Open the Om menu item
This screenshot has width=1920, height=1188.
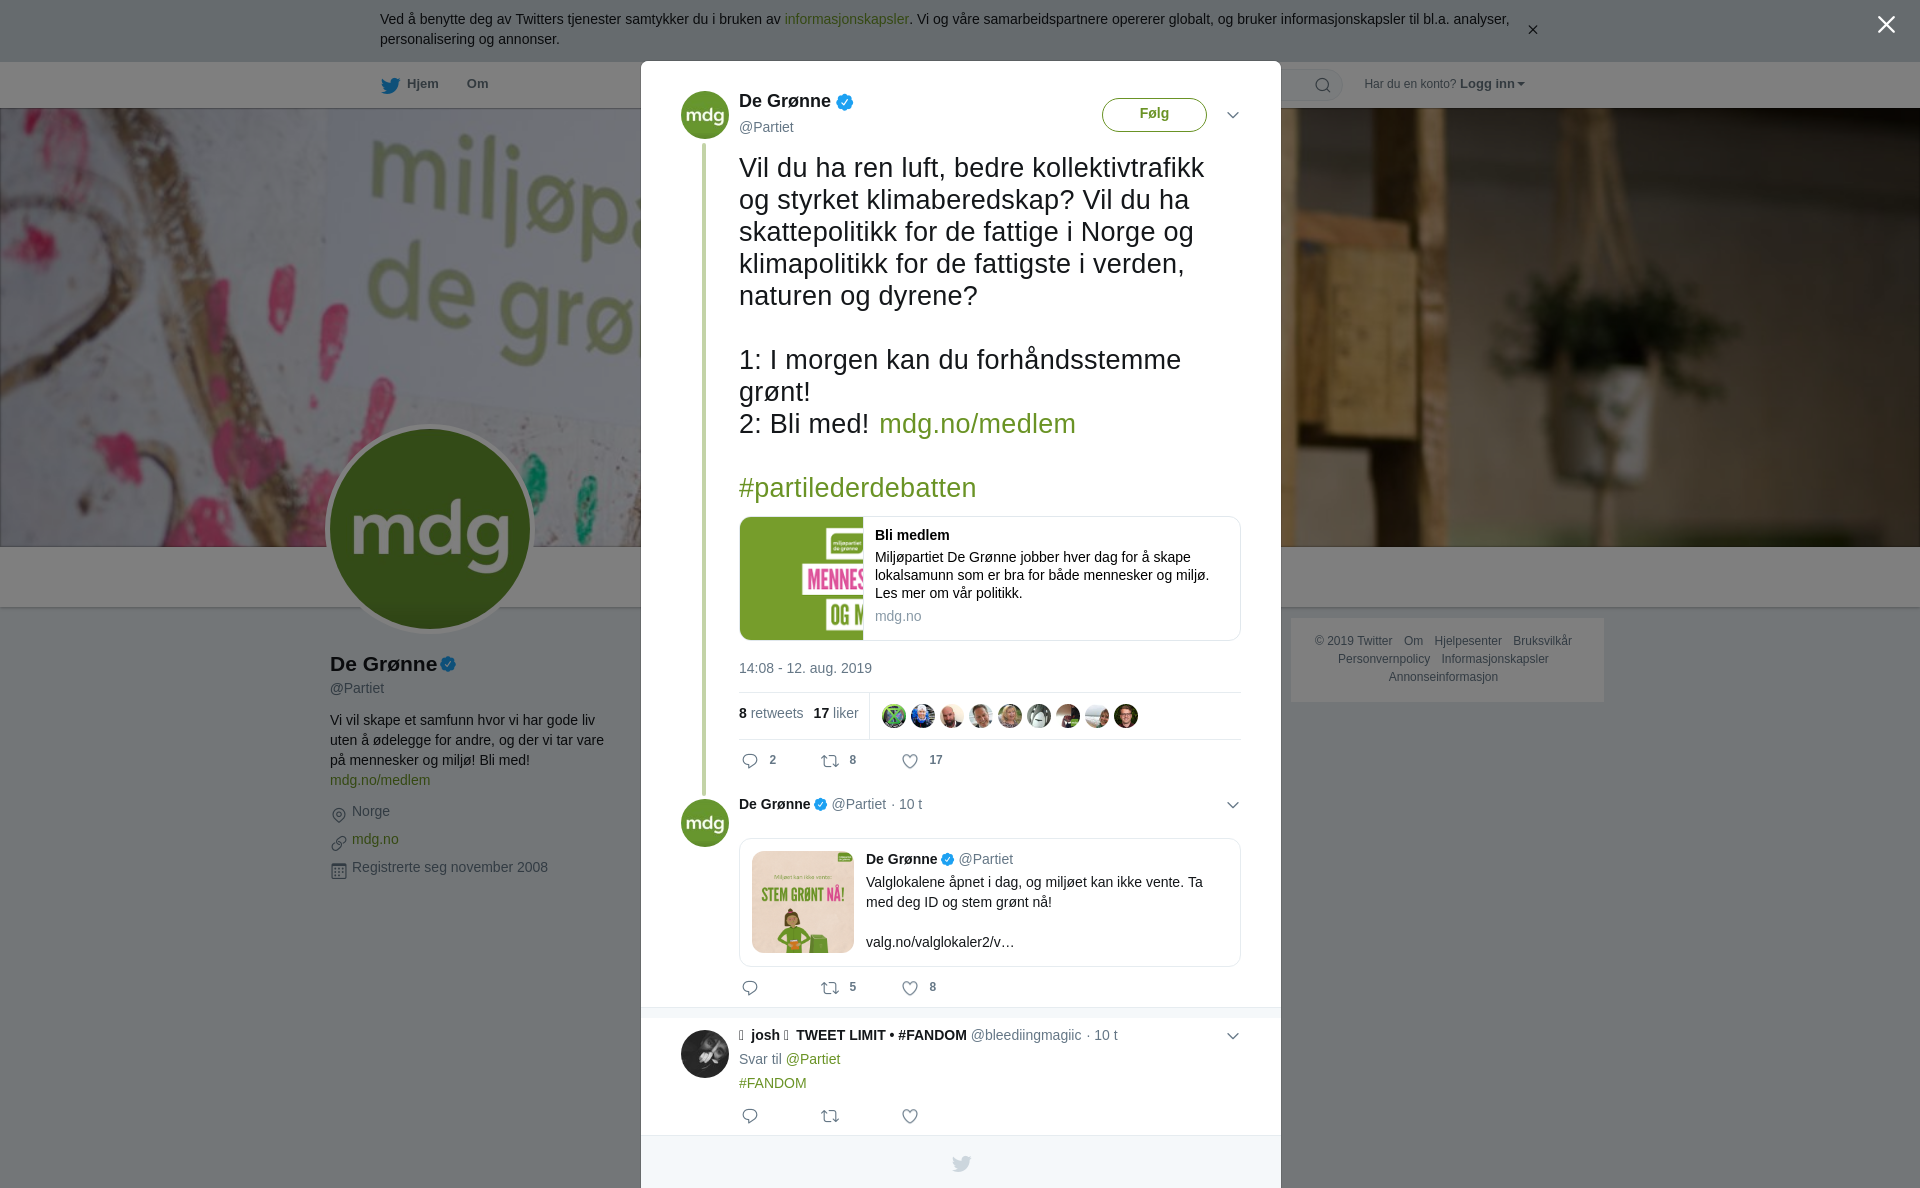point(477,84)
